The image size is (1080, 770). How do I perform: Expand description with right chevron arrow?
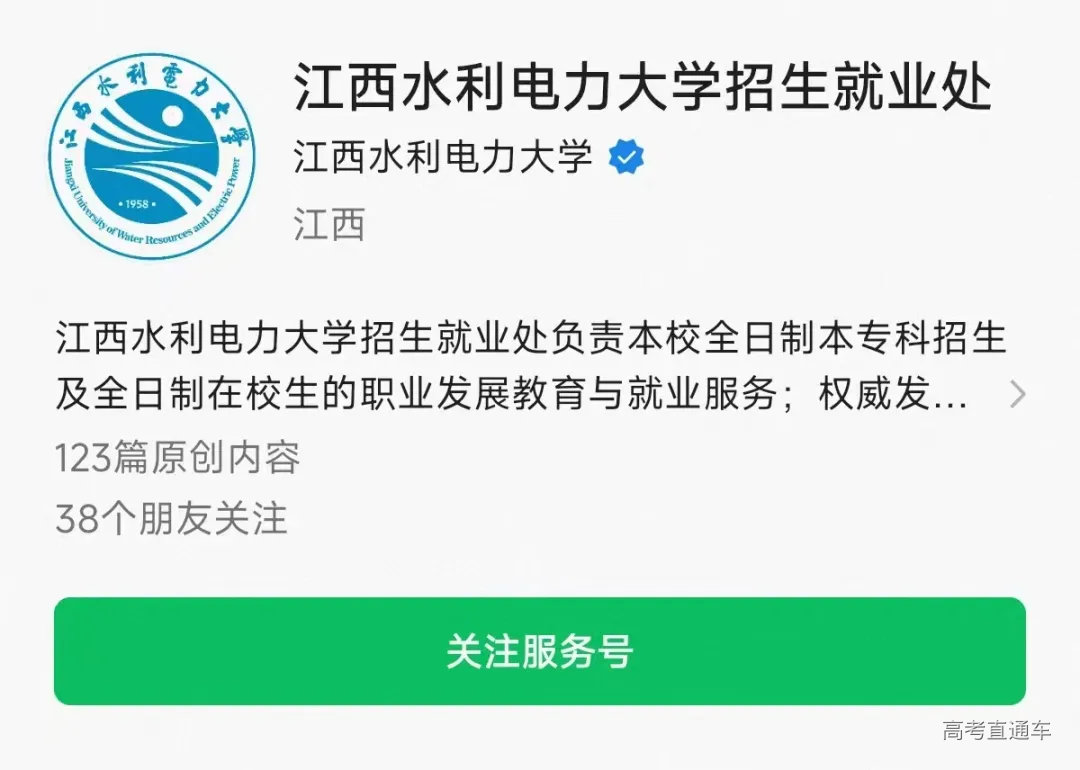click(1017, 394)
